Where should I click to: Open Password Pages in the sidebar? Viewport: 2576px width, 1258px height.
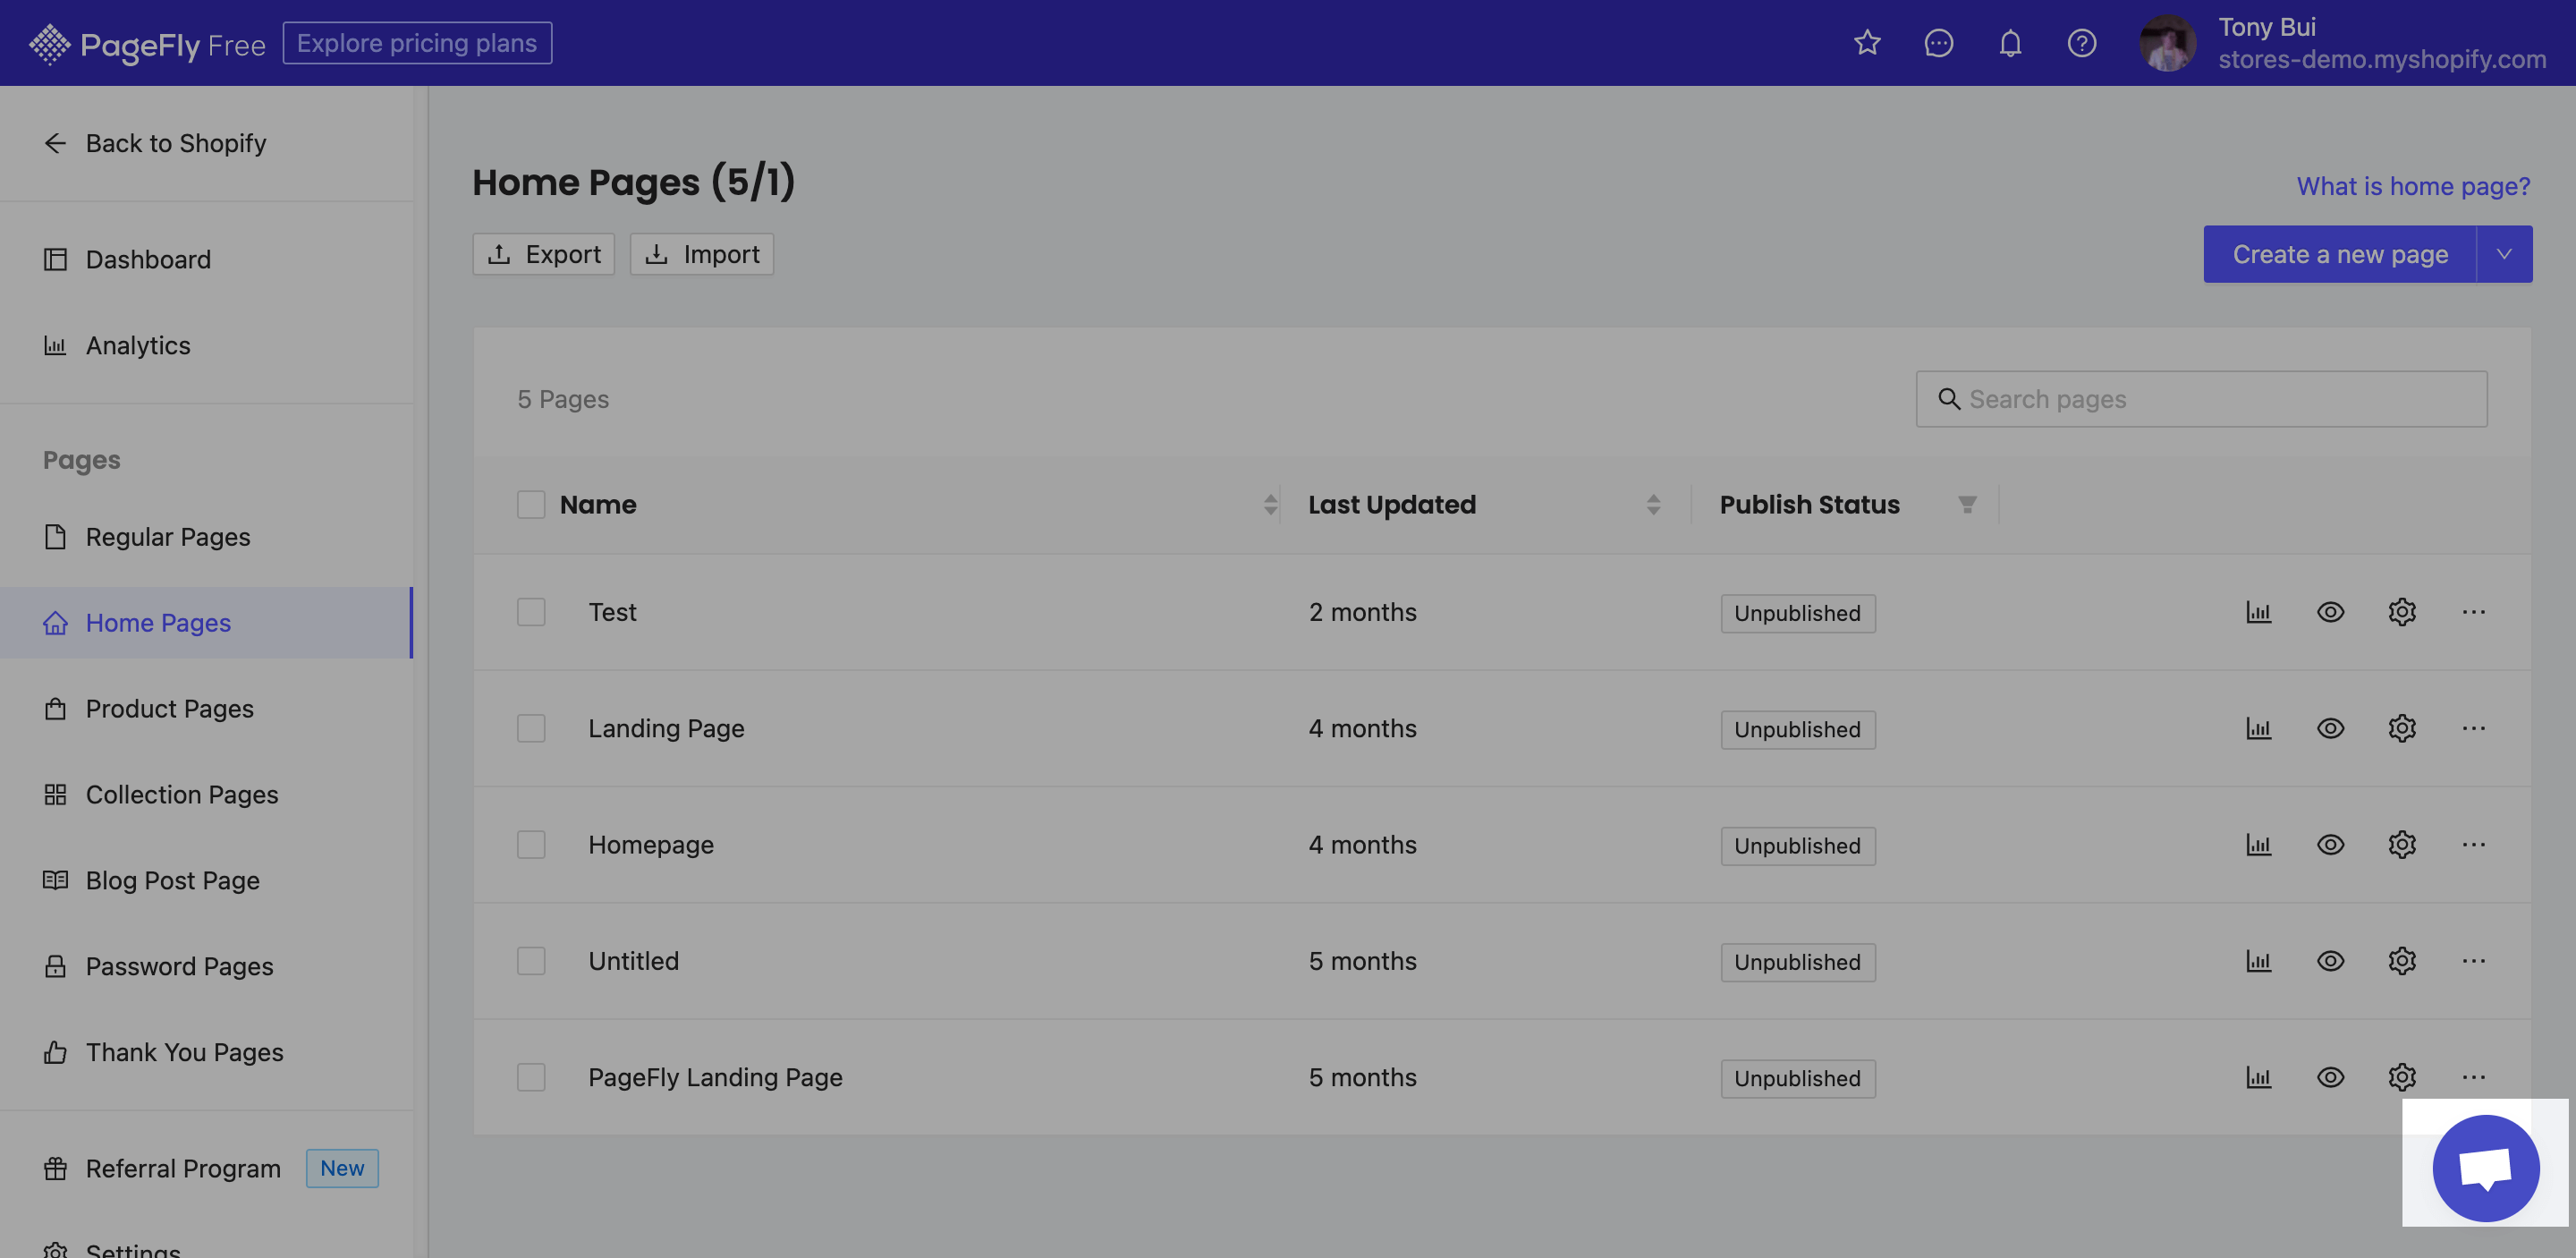click(x=207, y=967)
